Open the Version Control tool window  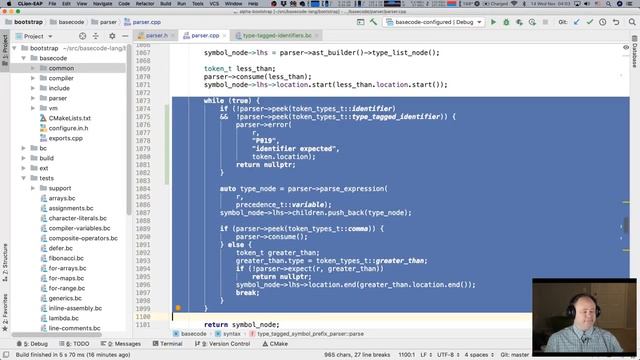(222, 344)
